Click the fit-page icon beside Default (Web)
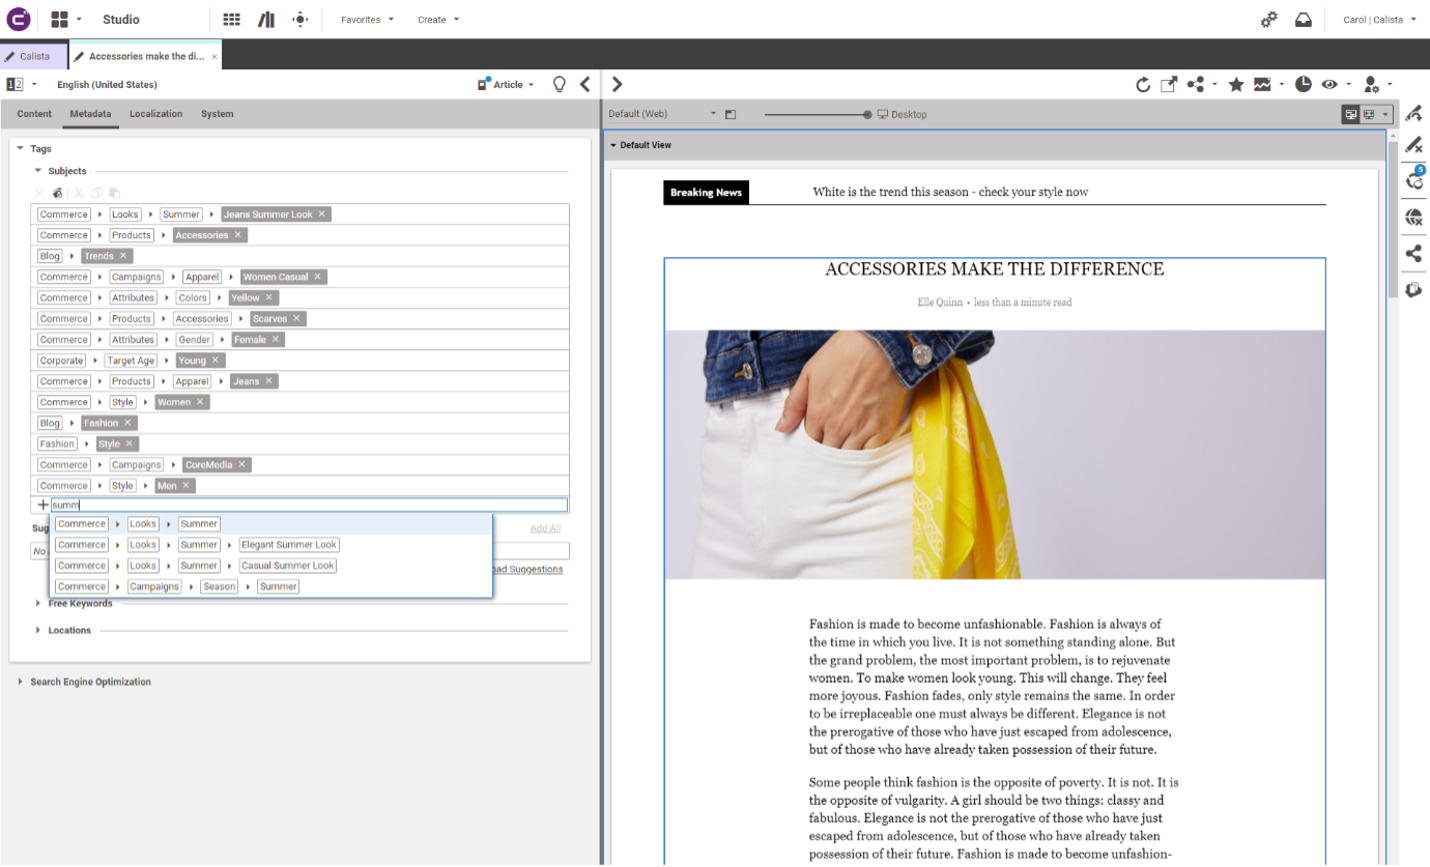Image resolution: width=1430 pixels, height=867 pixels. 730,114
